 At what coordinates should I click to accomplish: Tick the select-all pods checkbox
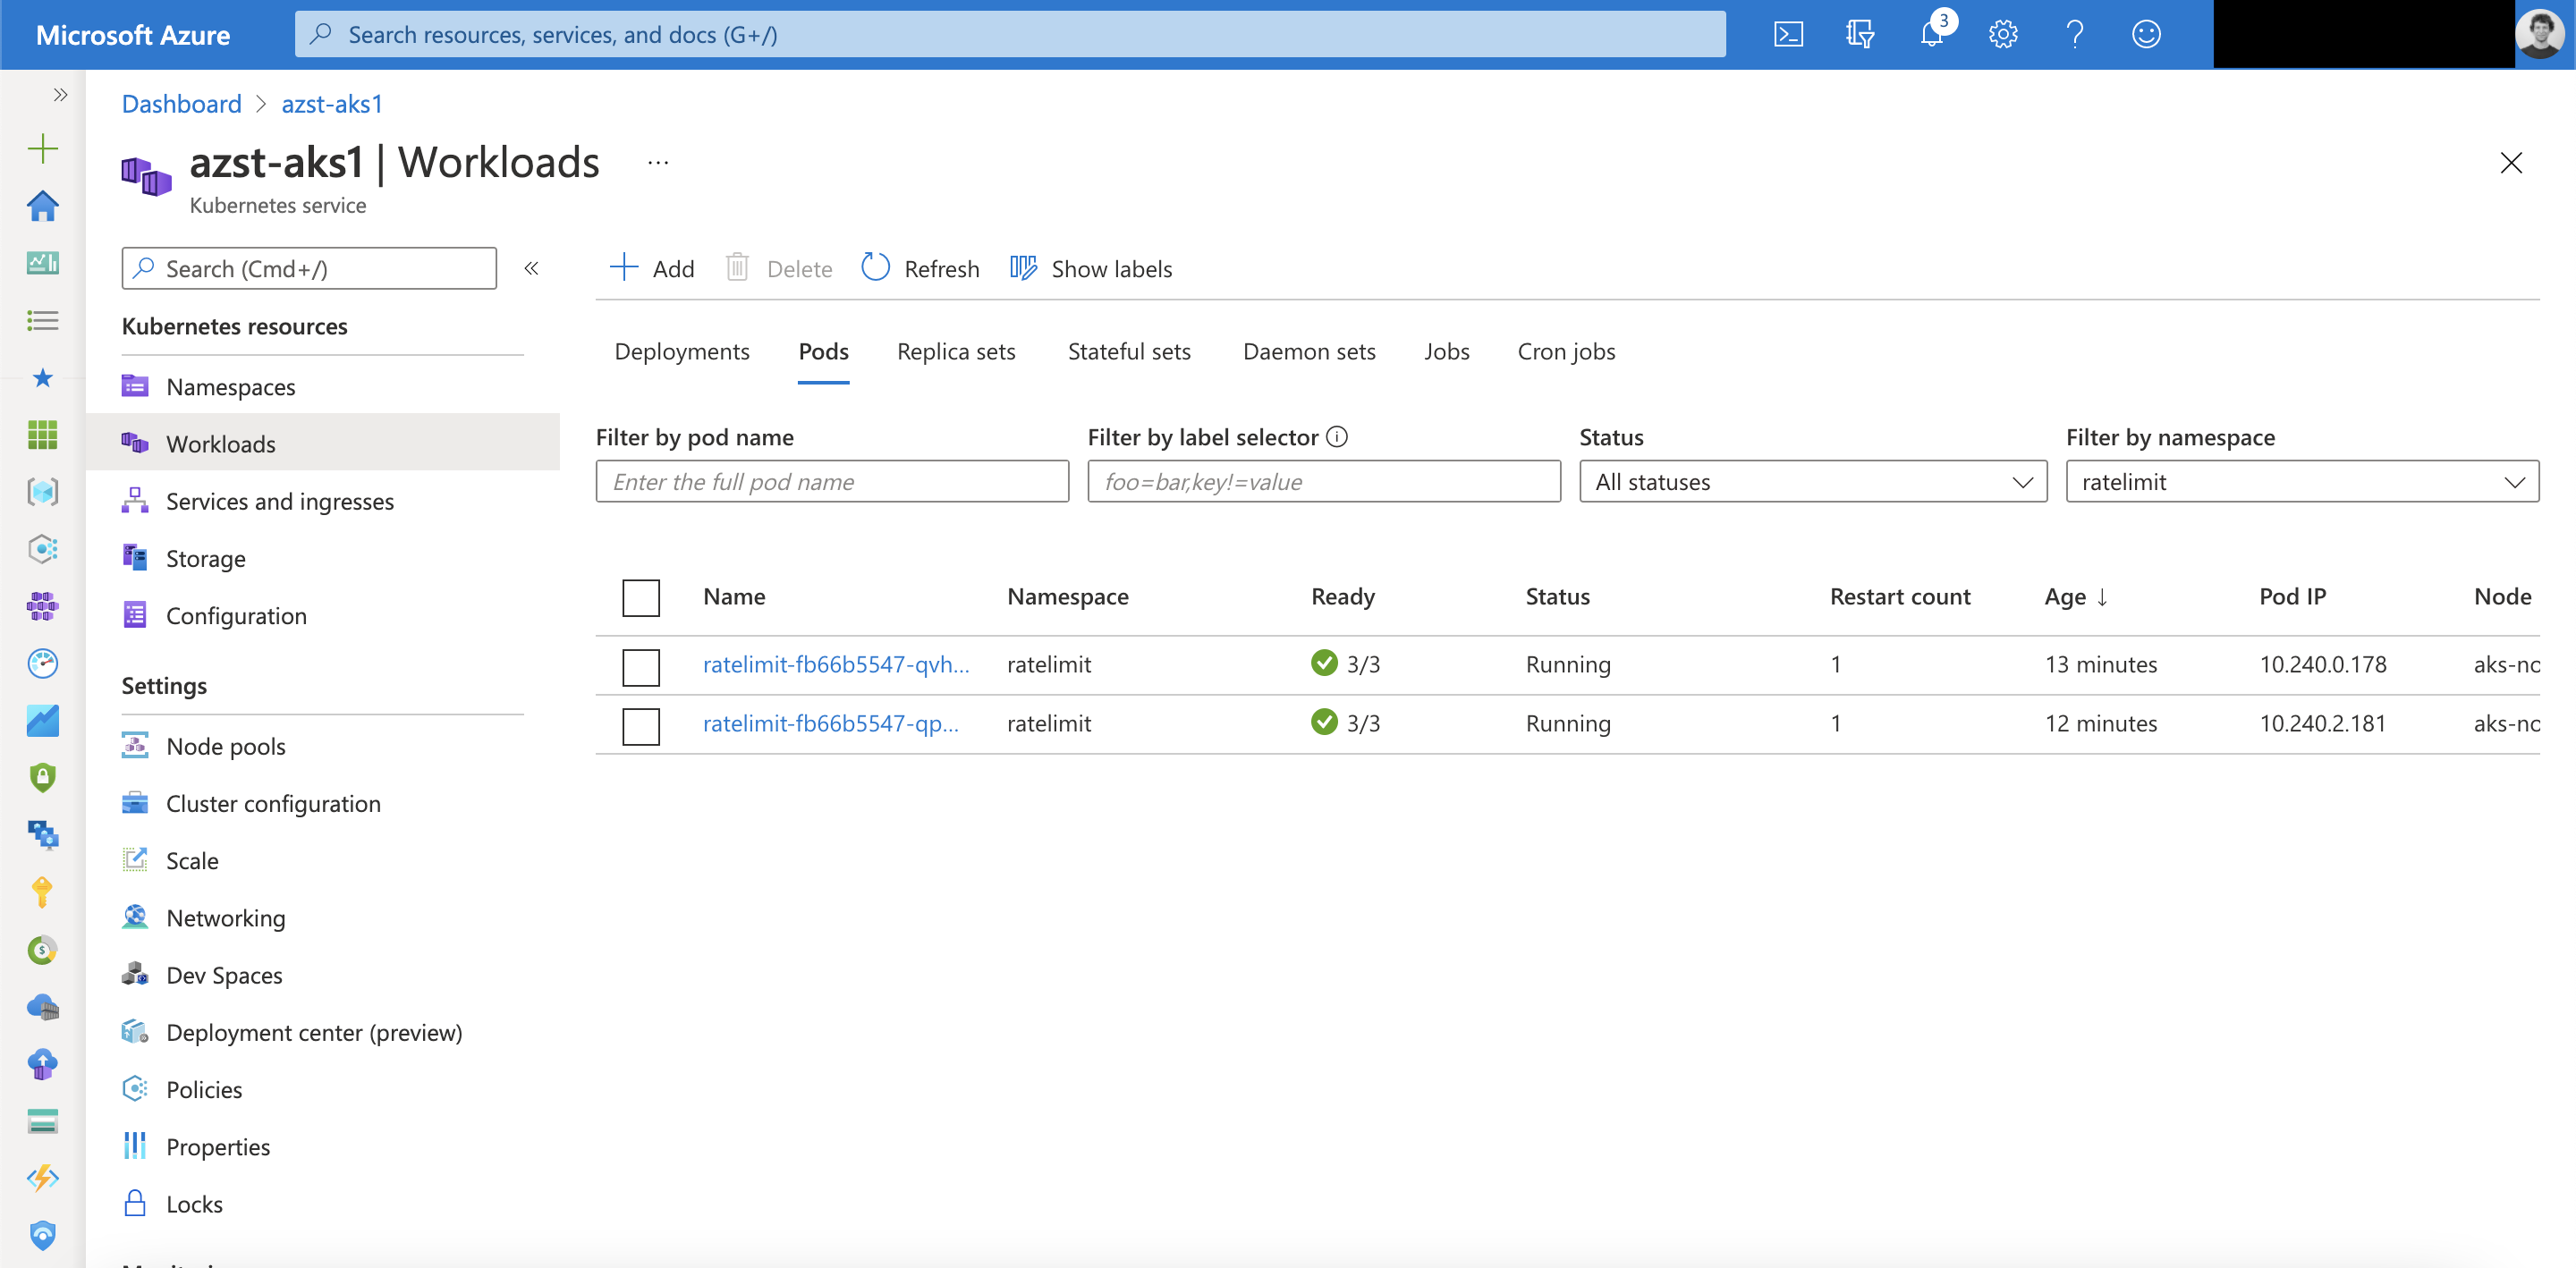[x=641, y=597]
